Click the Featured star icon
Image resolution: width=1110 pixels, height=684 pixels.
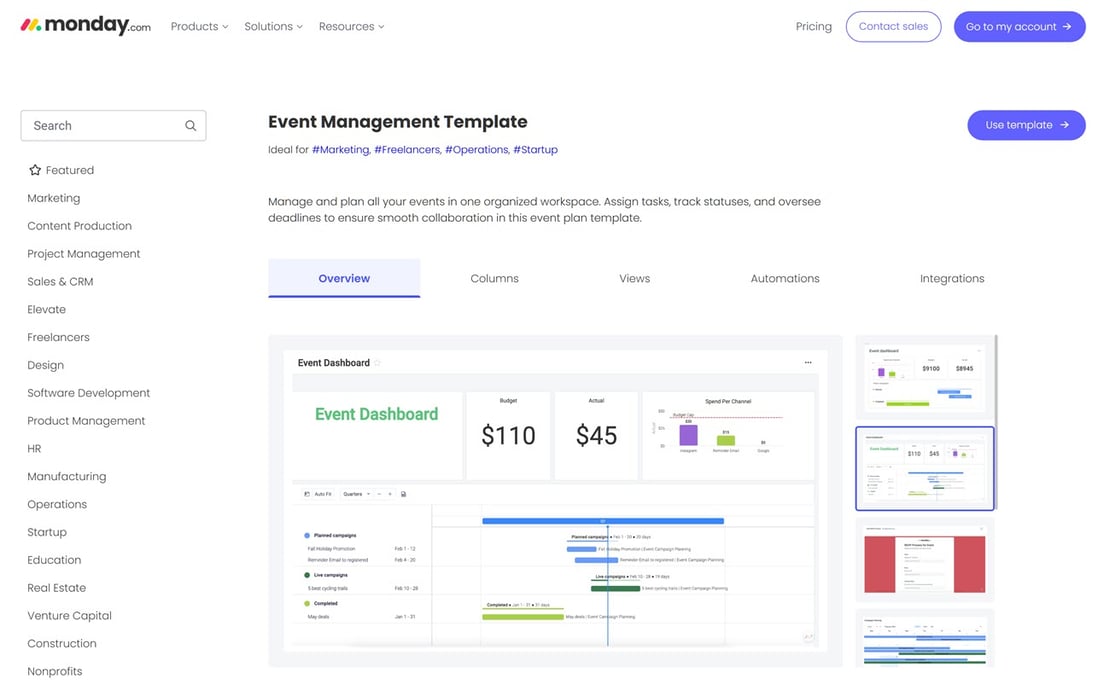35,170
